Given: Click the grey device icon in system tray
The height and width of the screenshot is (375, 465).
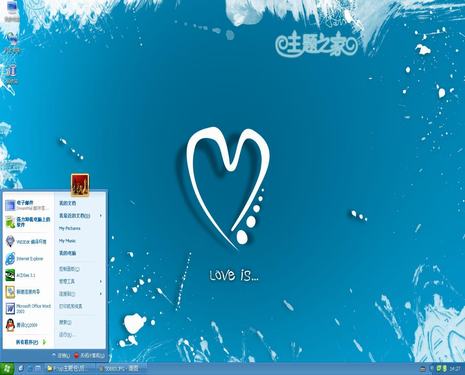Looking at the screenshot, I should tap(422, 369).
